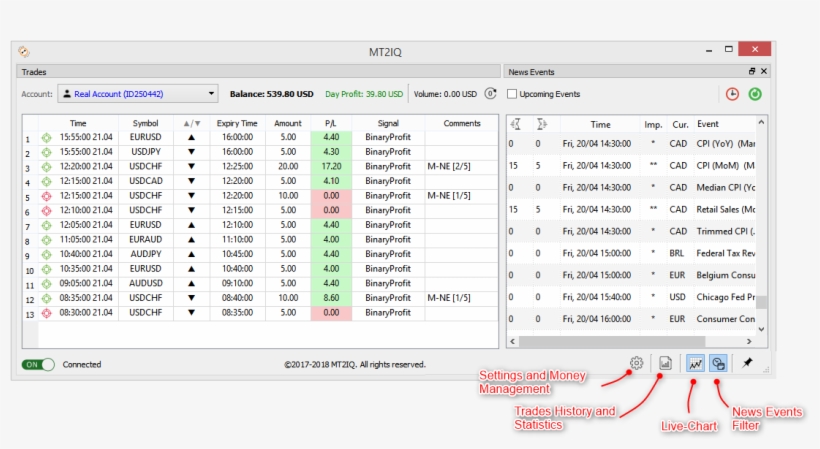820x449 pixels.
Task: Float the News Events panel
Action: coord(752,71)
